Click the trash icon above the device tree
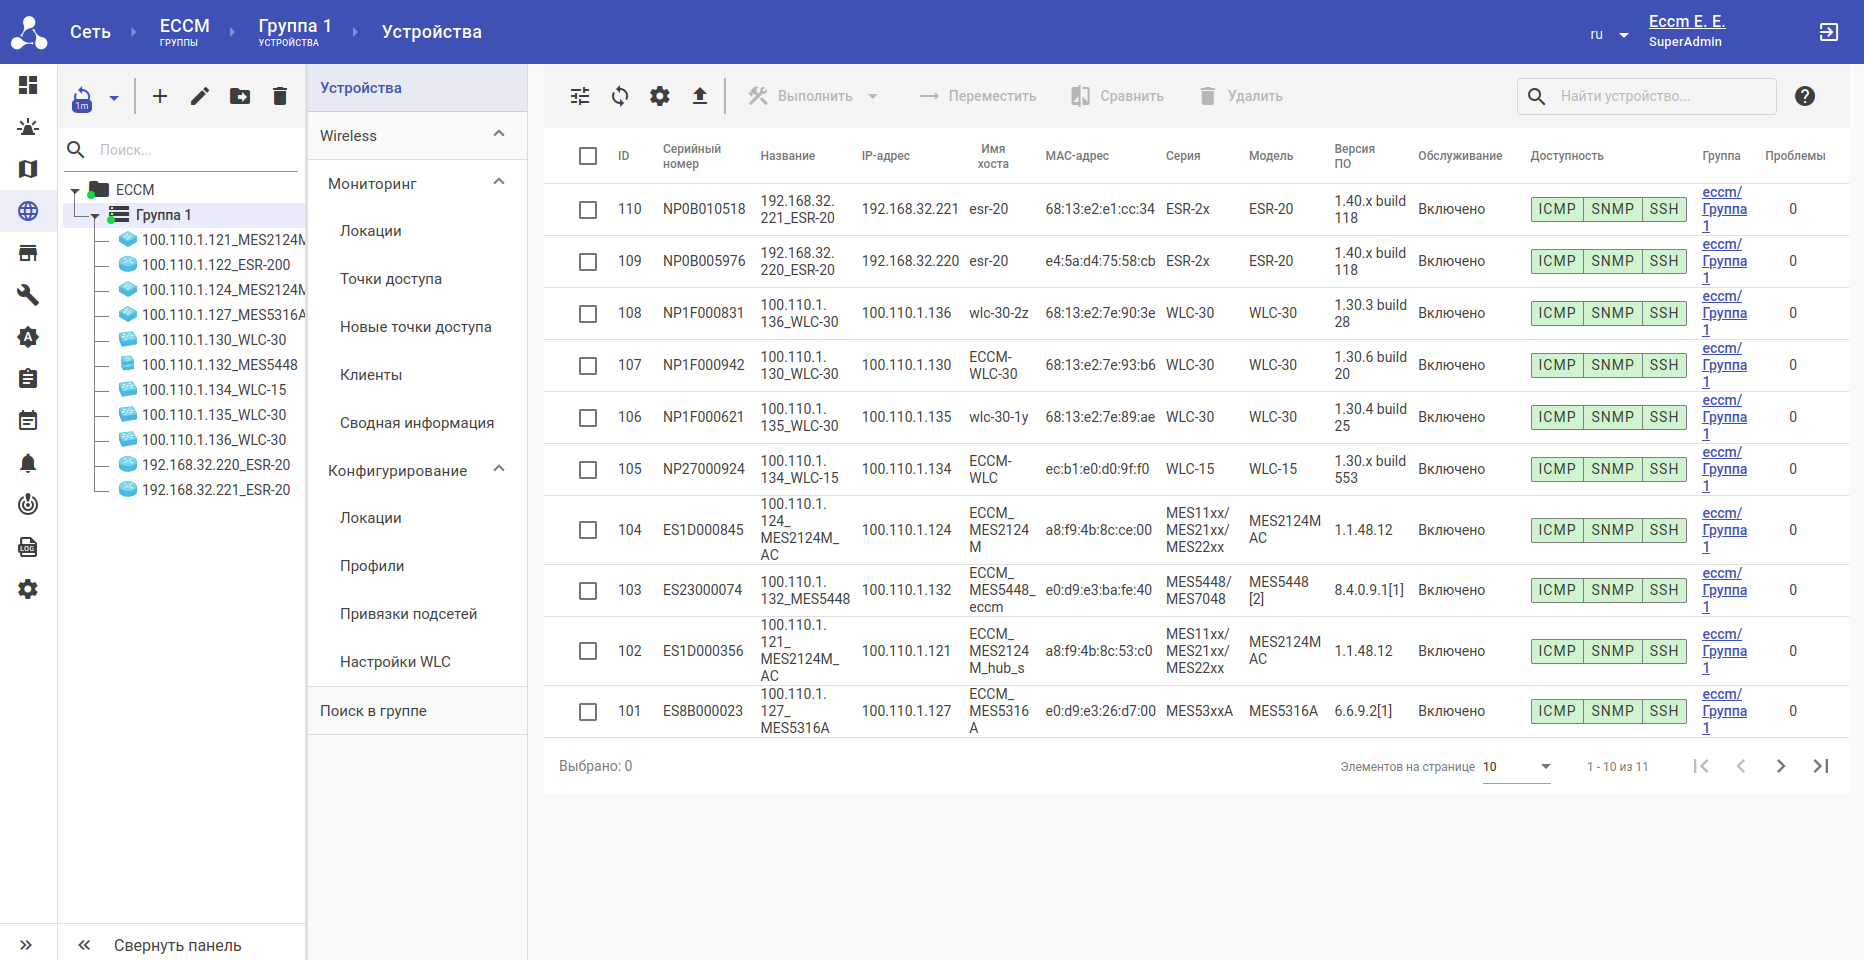The image size is (1864, 960). (x=280, y=96)
